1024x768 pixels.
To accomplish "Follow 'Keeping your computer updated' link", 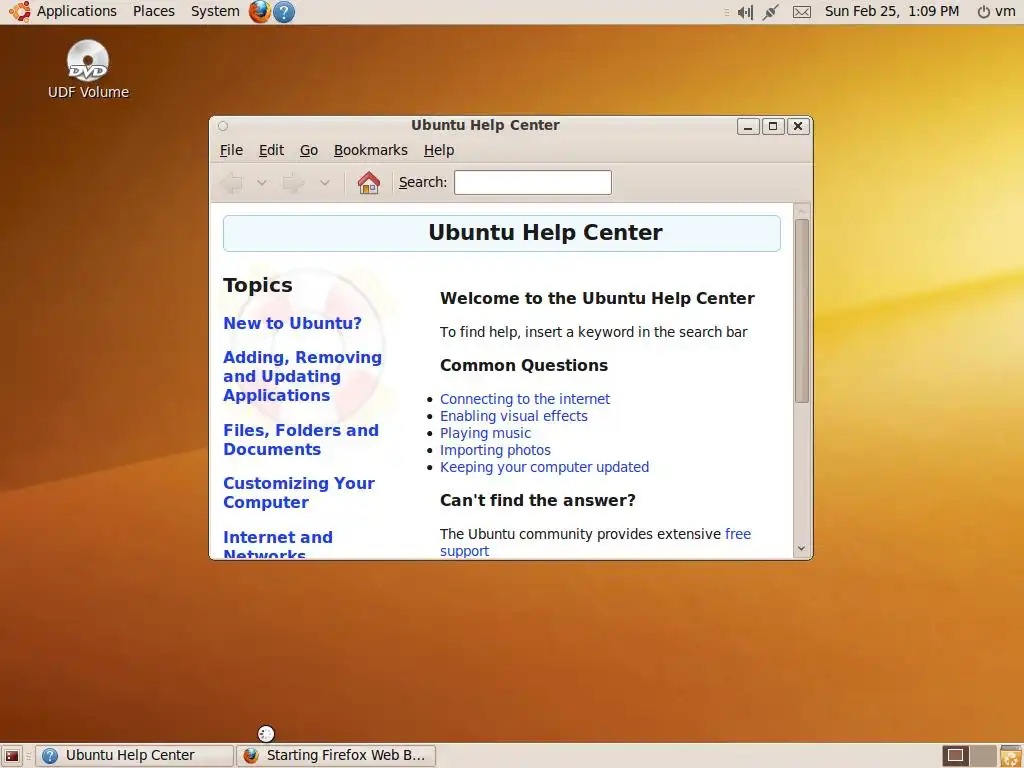I will [x=544, y=467].
